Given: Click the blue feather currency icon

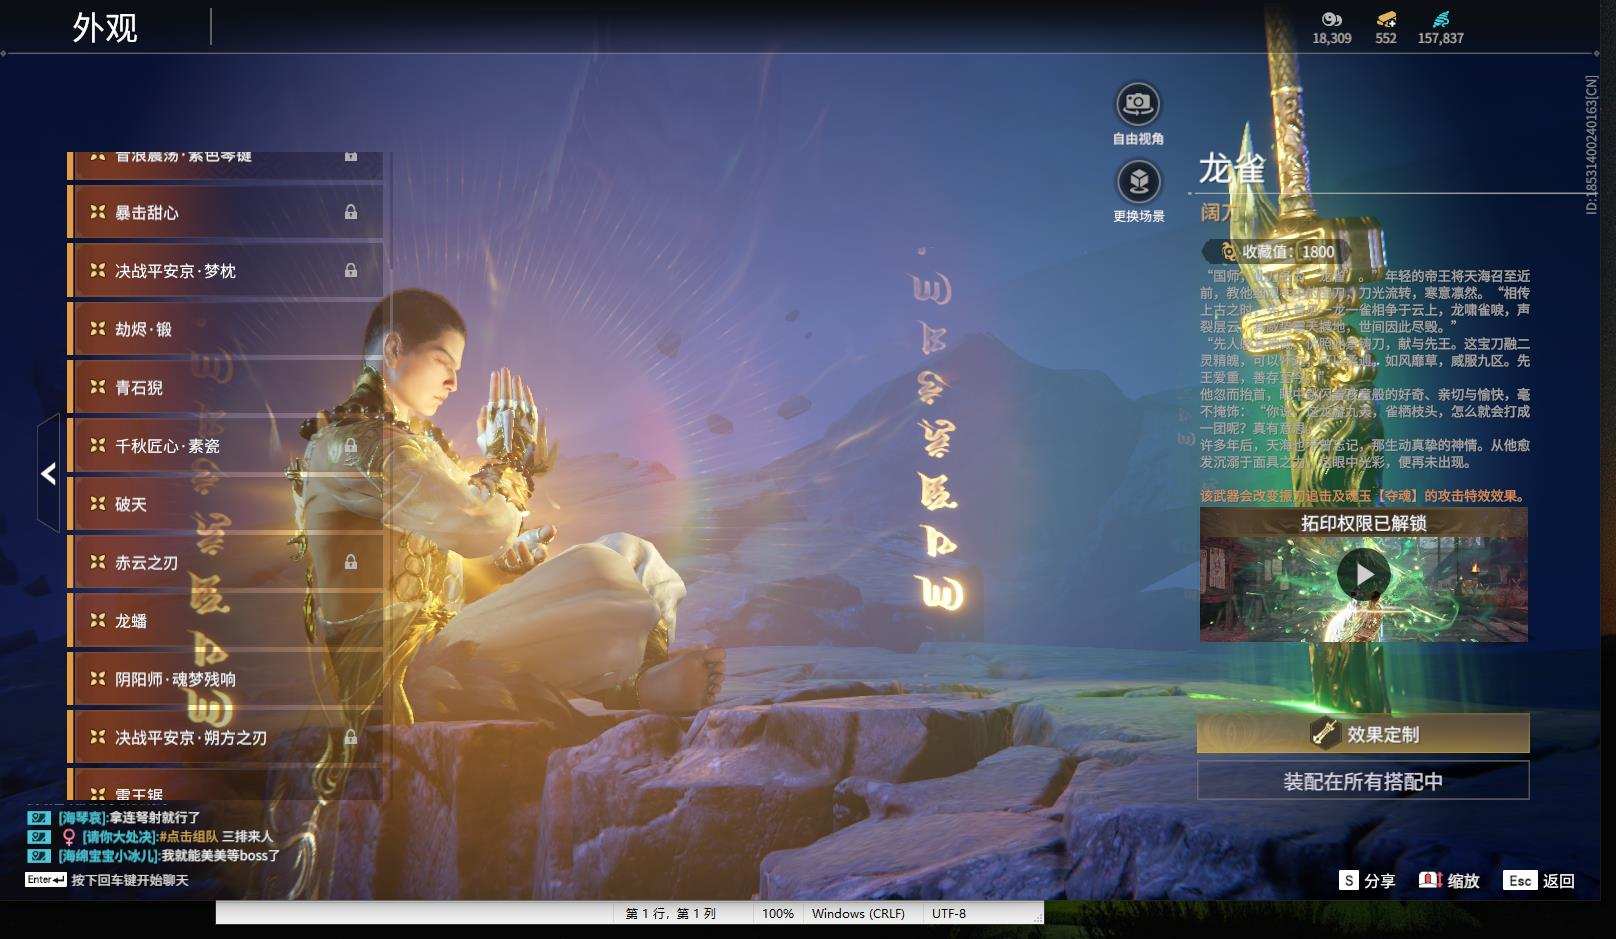Looking at the screenshot, I should tap(1440, 19).
